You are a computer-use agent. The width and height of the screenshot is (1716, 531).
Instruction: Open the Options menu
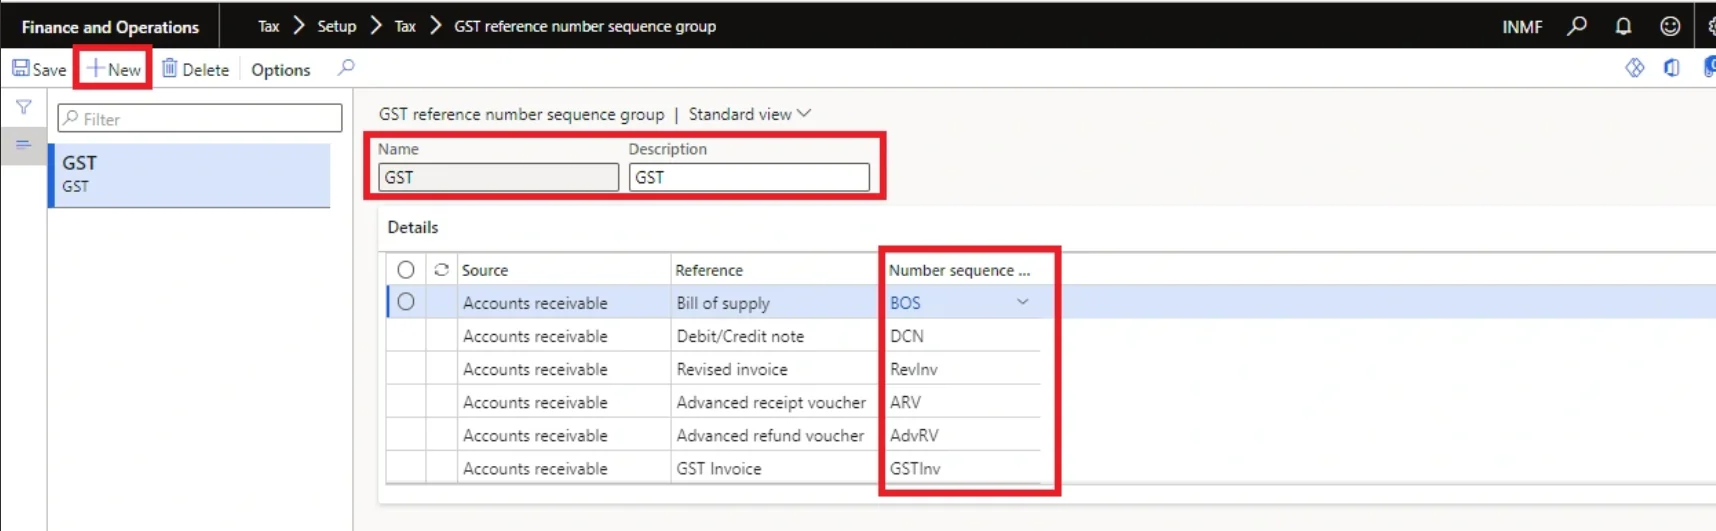[x=281, y=69]
